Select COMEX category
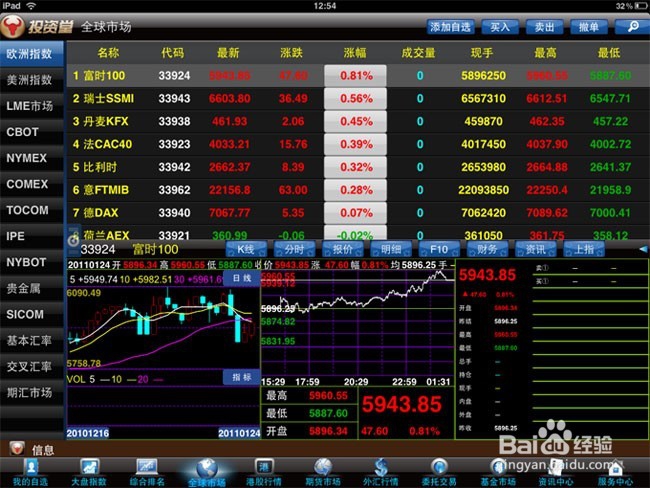650x488 pixels. point(32,184)
